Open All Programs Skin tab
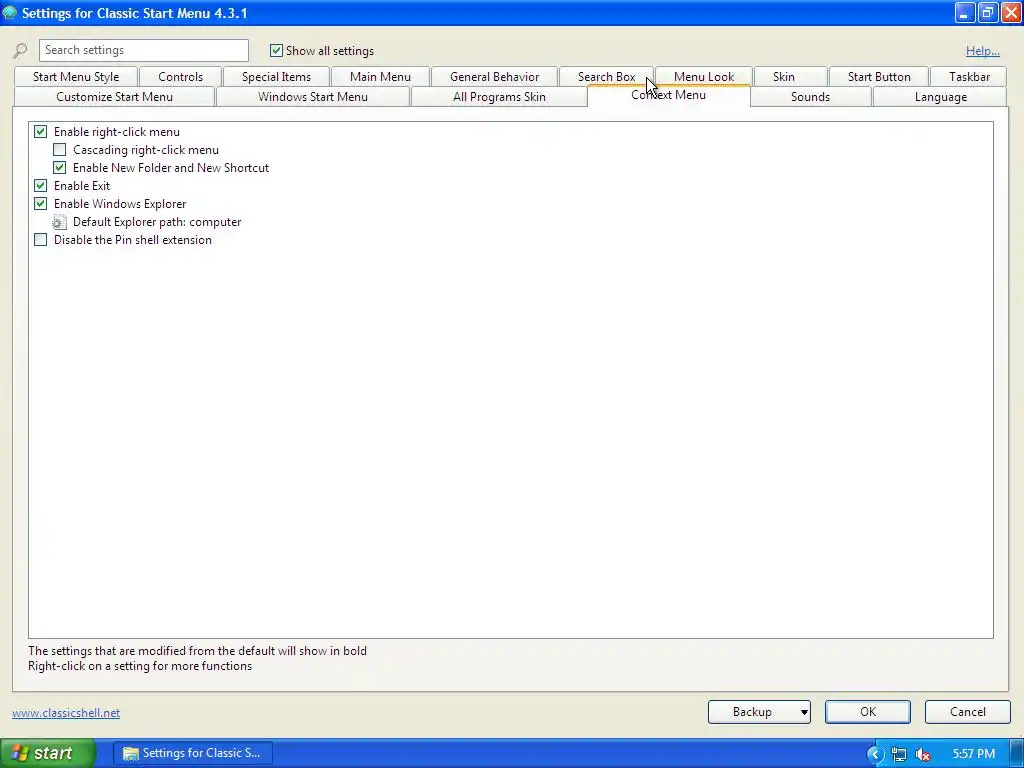The height and width of the screenshot is (768, 1024). pyautogui.click(x=499, y=97)
